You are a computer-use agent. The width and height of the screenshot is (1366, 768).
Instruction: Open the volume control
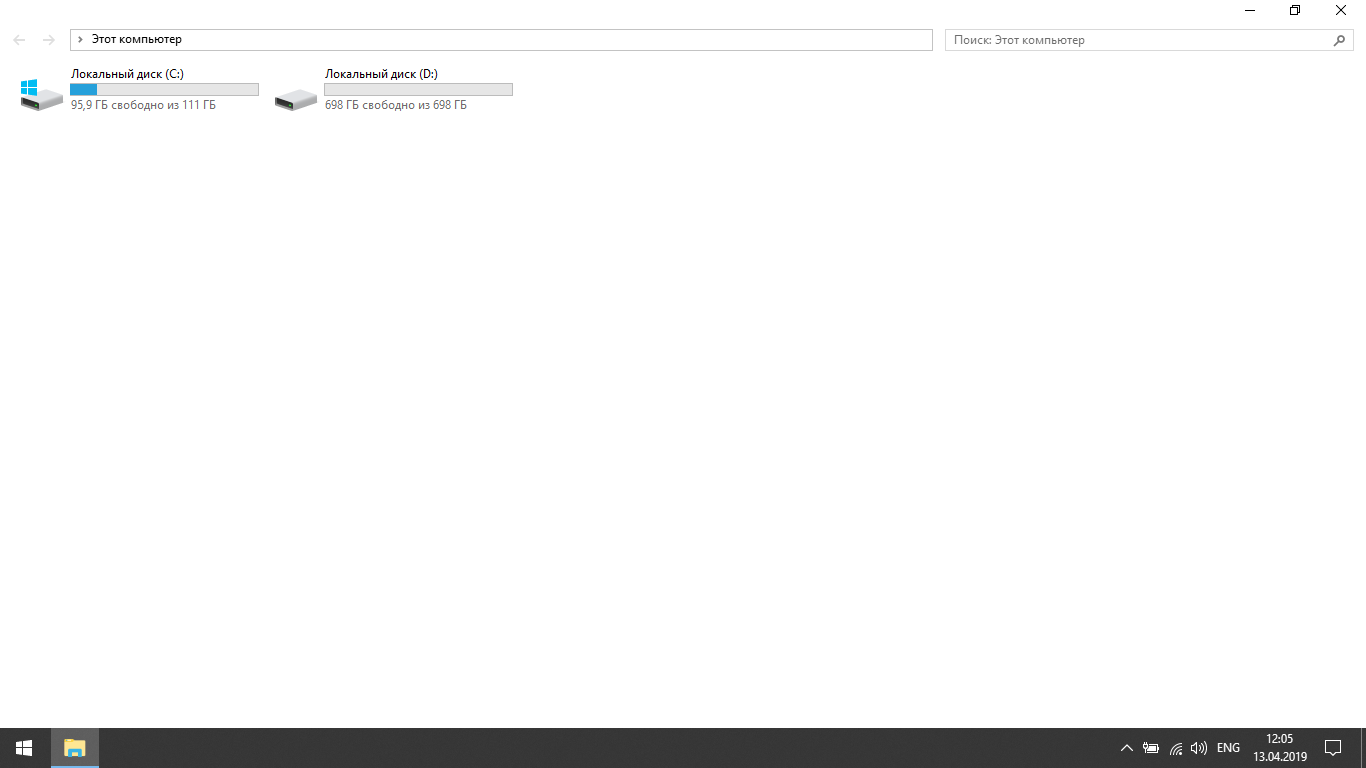tap(1199, 748)
